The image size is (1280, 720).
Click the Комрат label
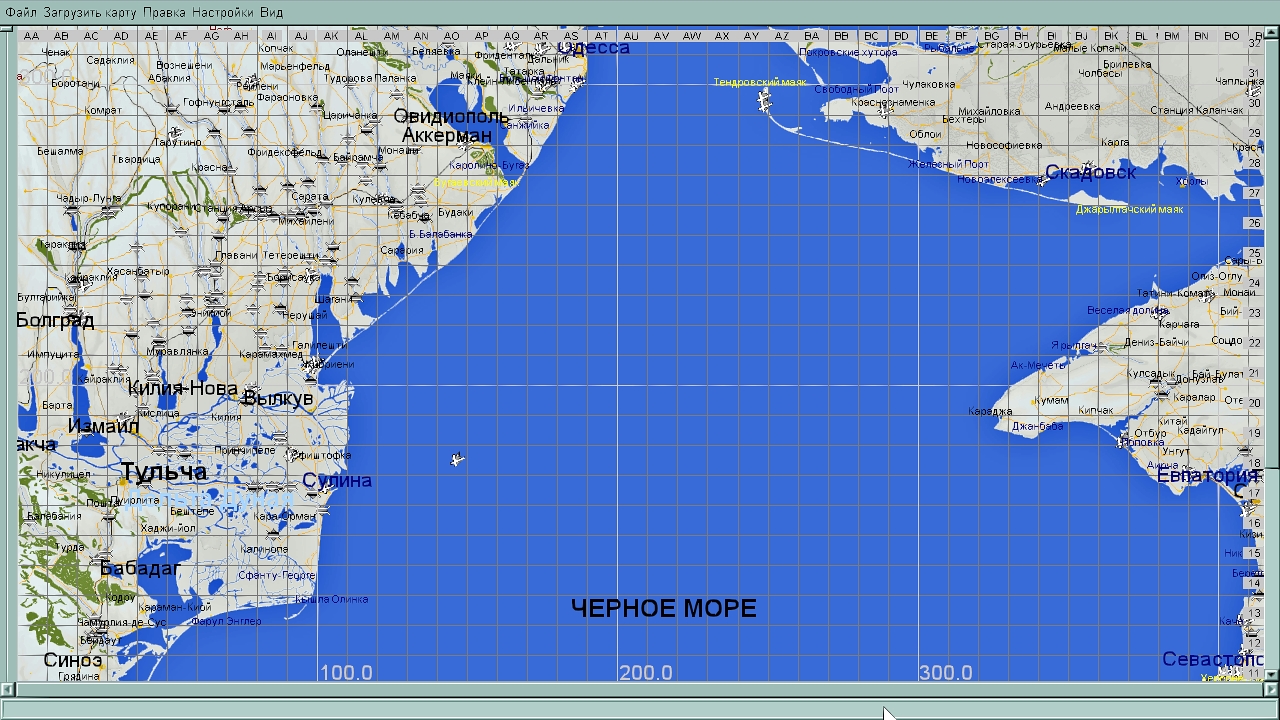point(103,110)
